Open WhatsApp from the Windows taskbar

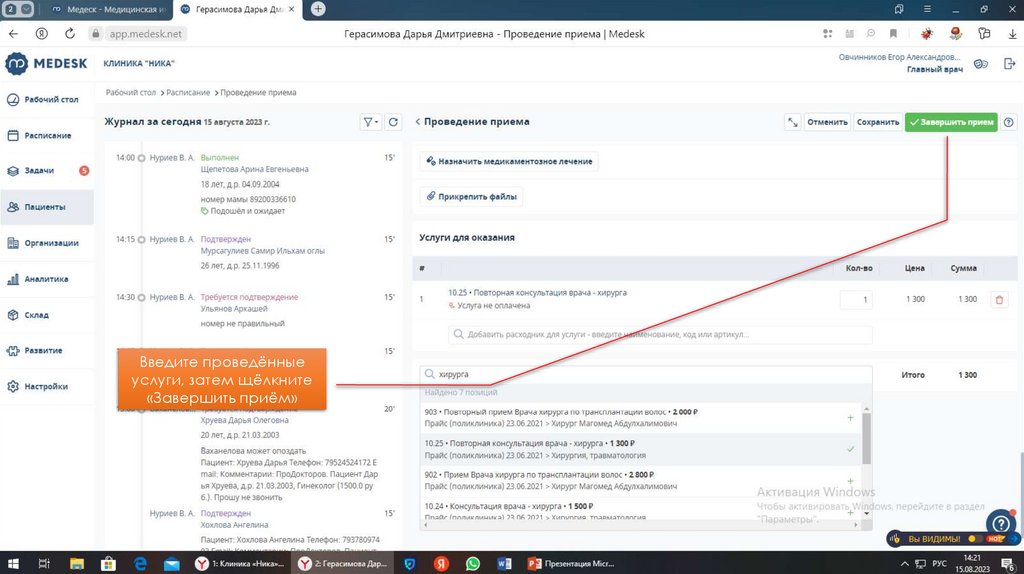point(473,564)
